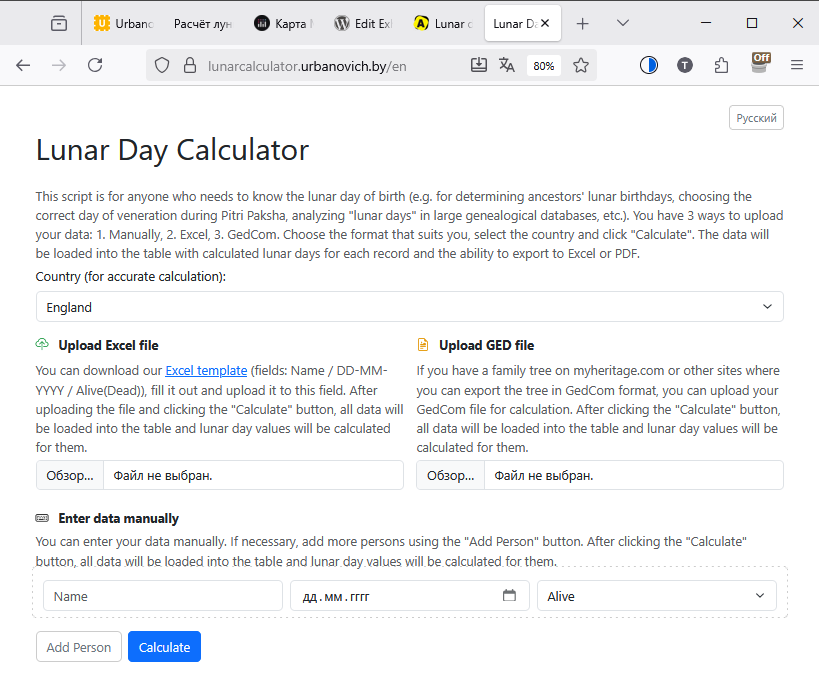Switch to the Расчёт лун tab
The width and height of the screenshot is (819, 691).
203,23
